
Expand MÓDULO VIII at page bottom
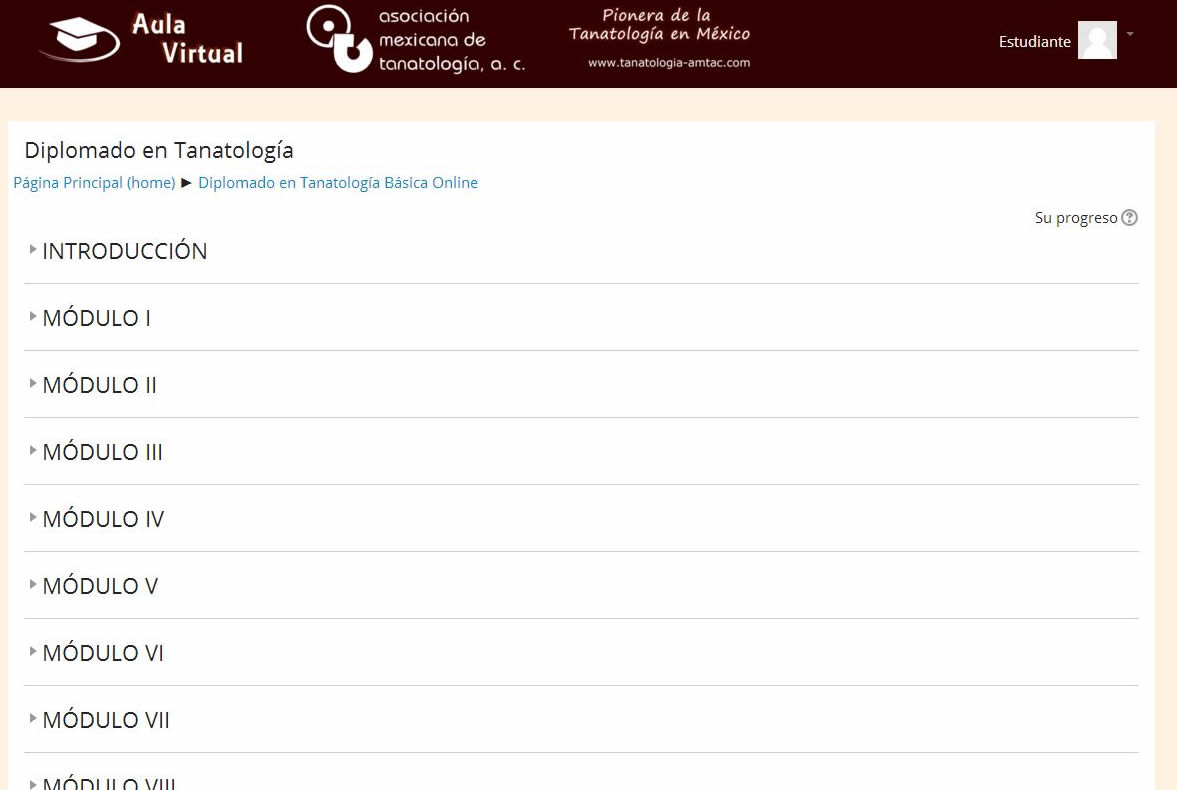110,782
